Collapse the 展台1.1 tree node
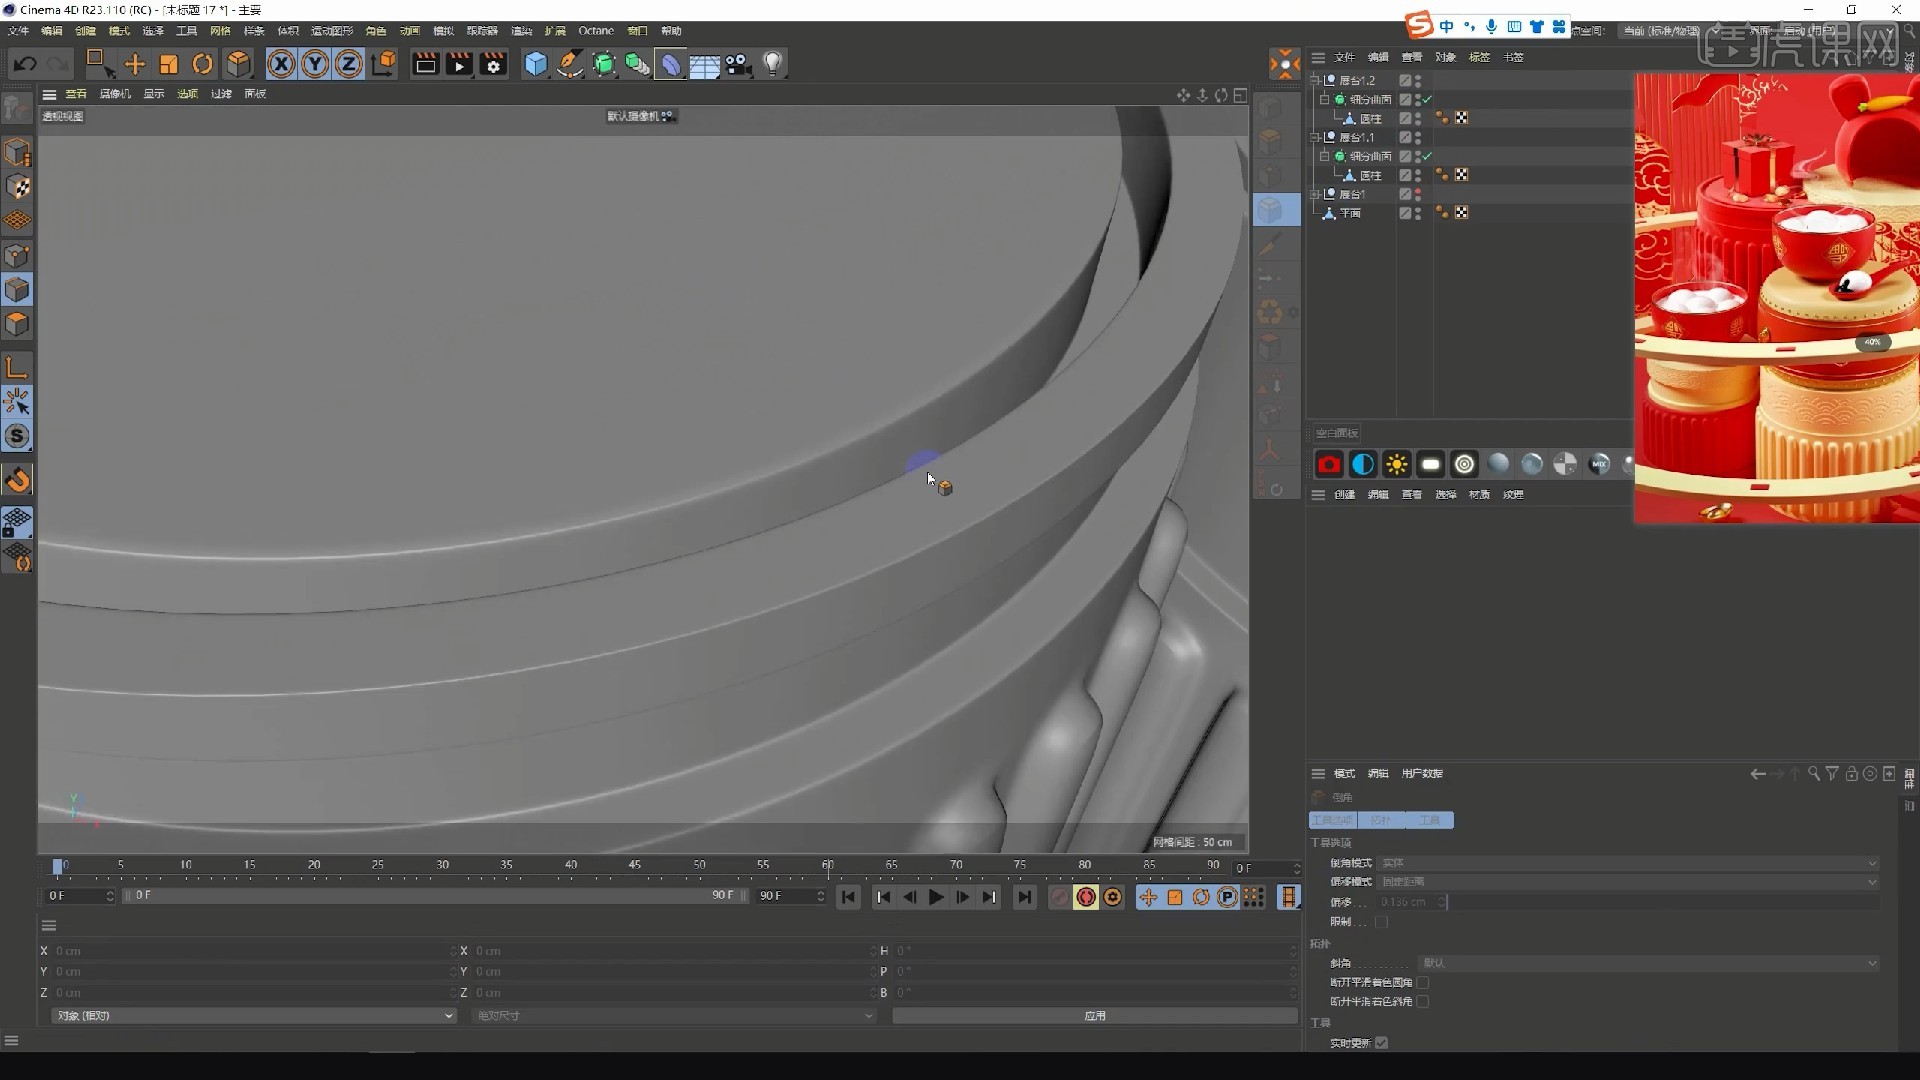The width and height of the screenshot is (1920, 1080). (1316, 137)
